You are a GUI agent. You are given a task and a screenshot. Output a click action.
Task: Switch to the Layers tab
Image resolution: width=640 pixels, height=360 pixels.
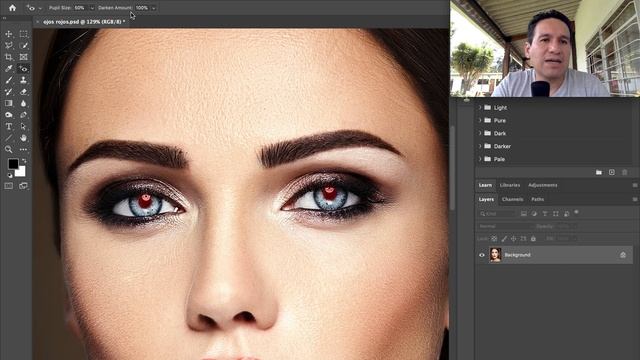click(x=486, y=200)
